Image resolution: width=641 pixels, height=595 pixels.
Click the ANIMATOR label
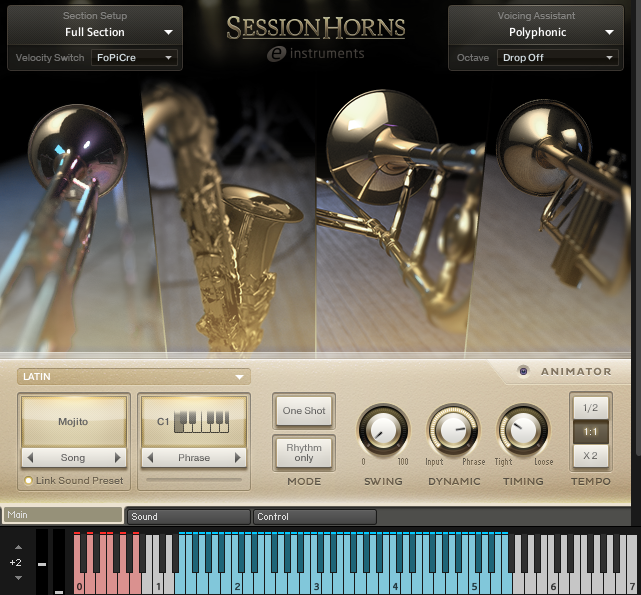576,371
